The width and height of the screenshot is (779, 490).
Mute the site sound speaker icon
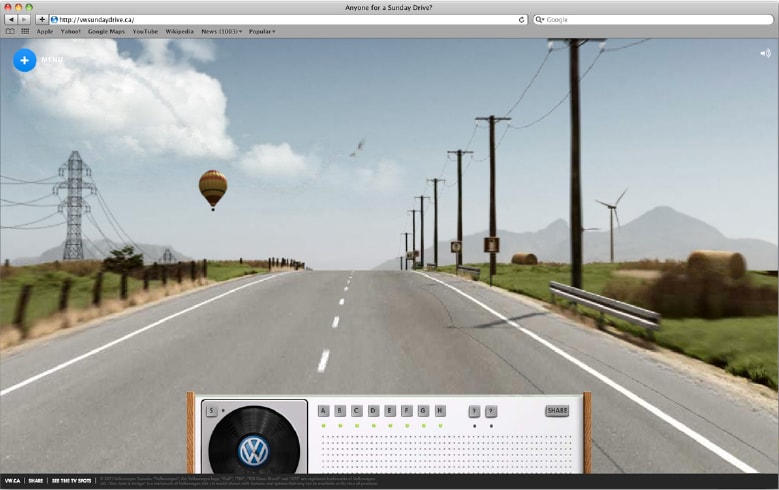pyautogui.click(x=765, y=53)
